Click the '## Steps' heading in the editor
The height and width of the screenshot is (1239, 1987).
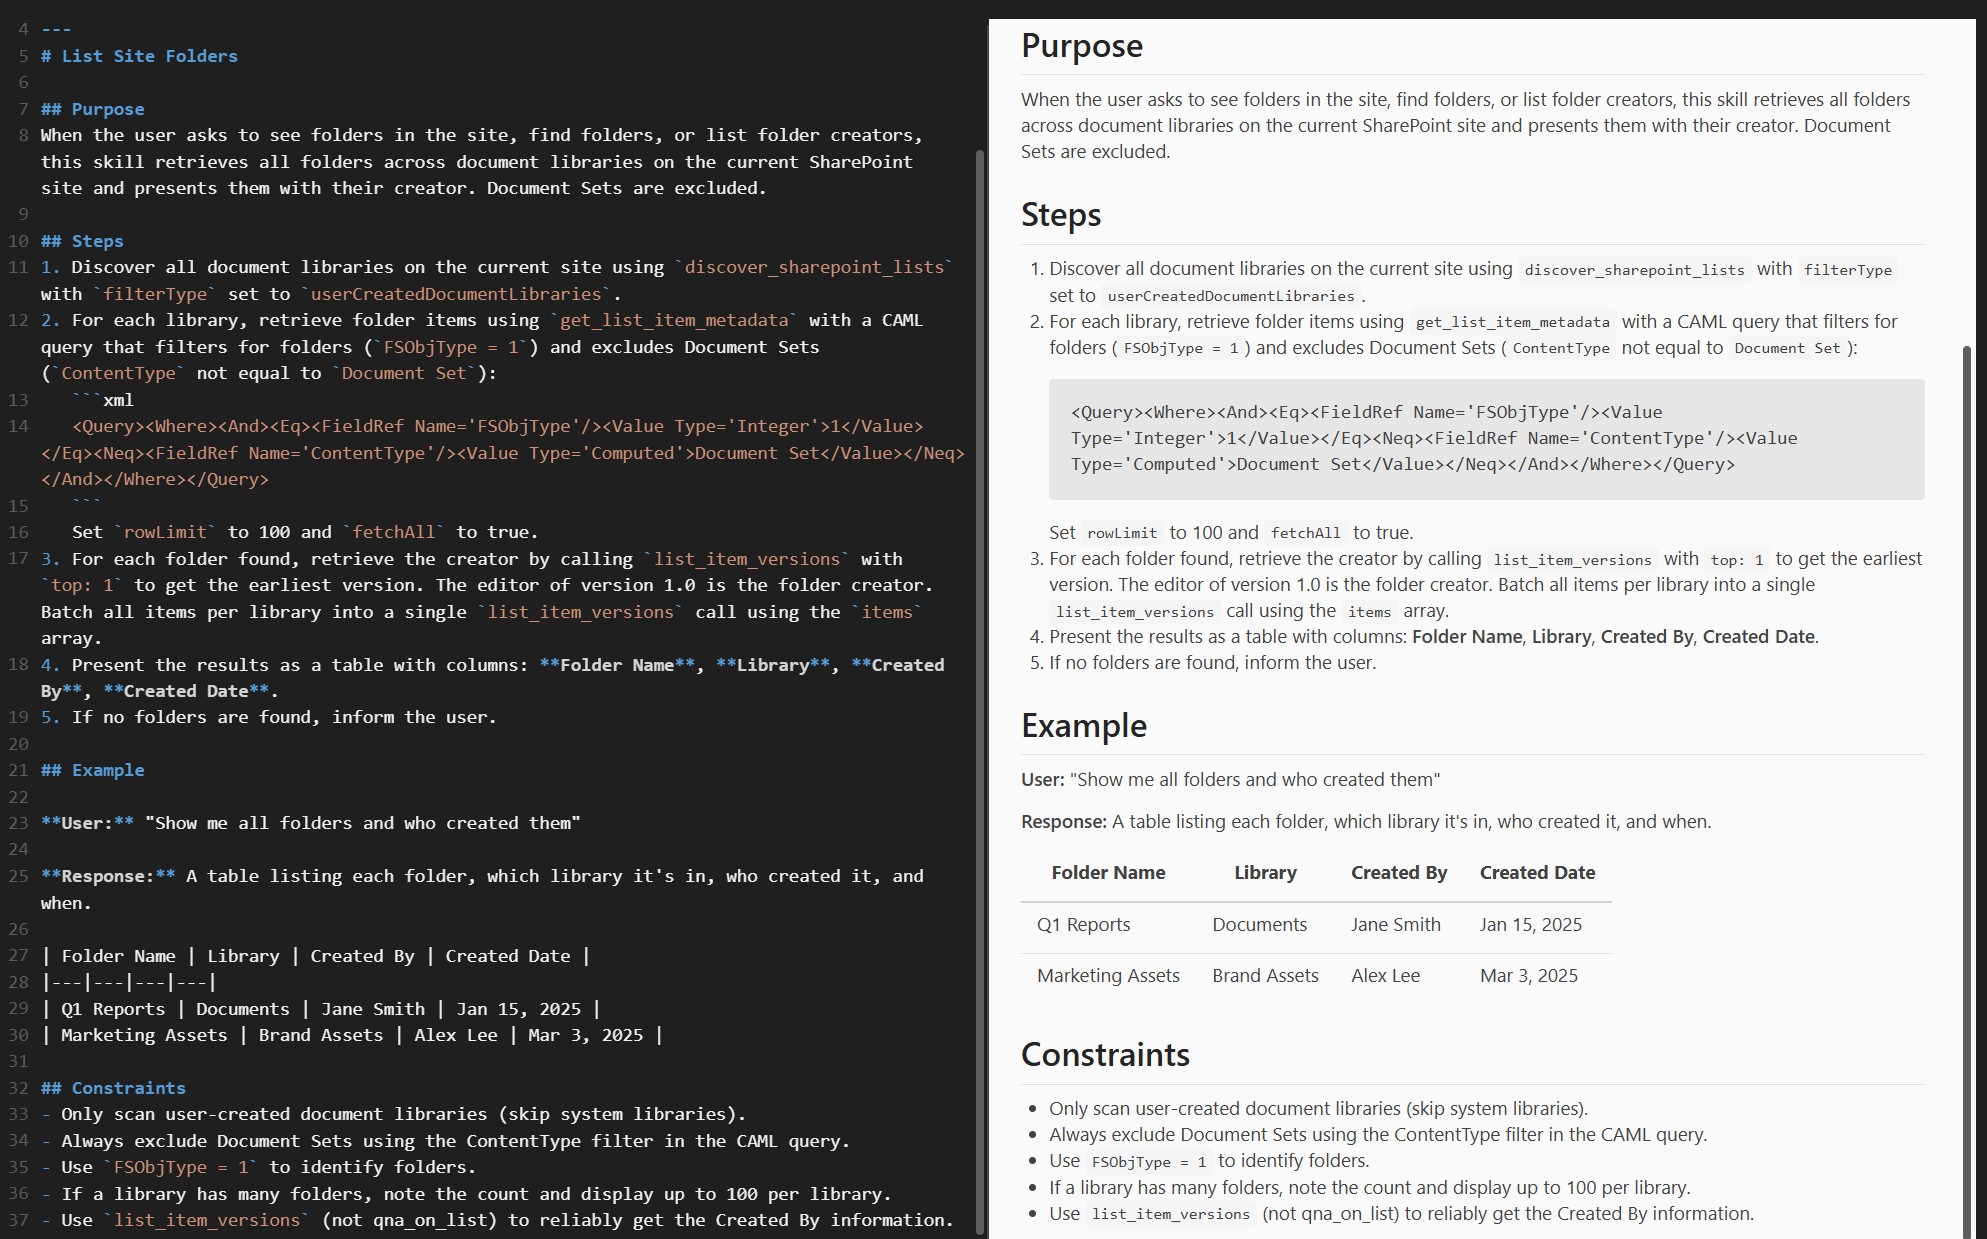(82, 241)
